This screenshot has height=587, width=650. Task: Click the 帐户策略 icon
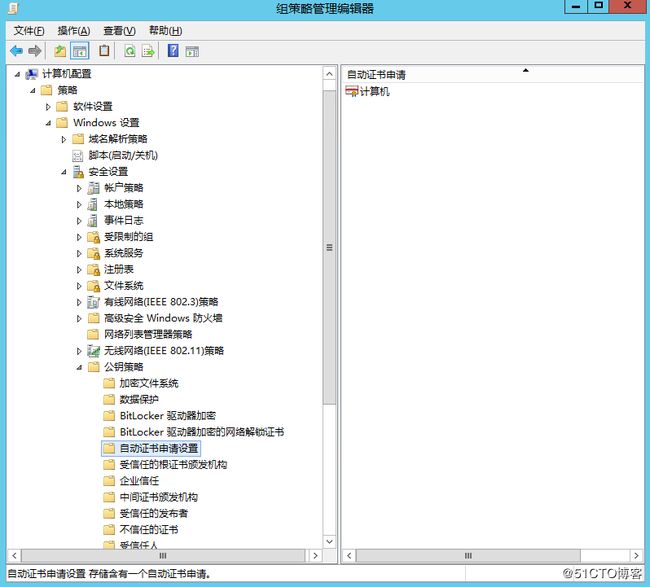point(93,188)
